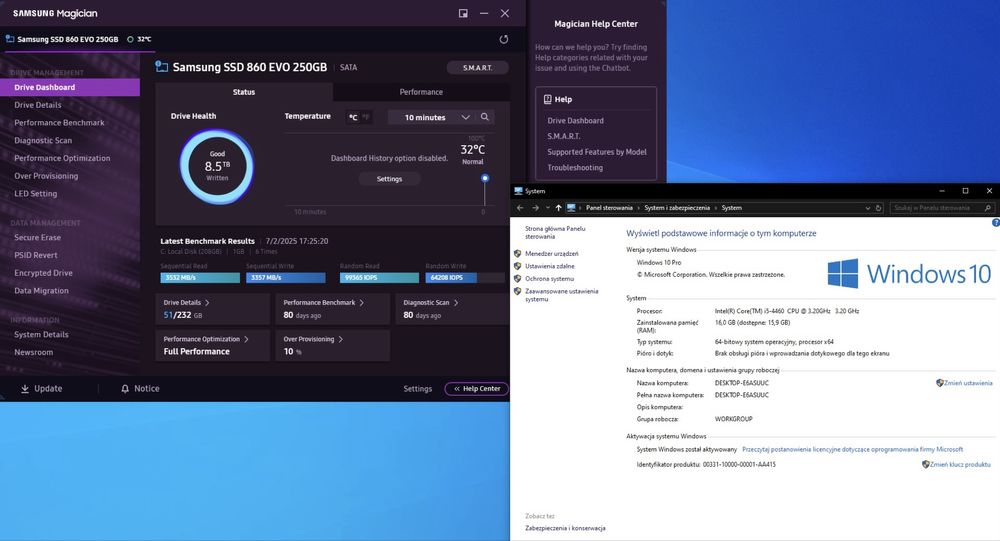Click the shield icon beside Menedżer urządzeń

click(x=517, y=253)
